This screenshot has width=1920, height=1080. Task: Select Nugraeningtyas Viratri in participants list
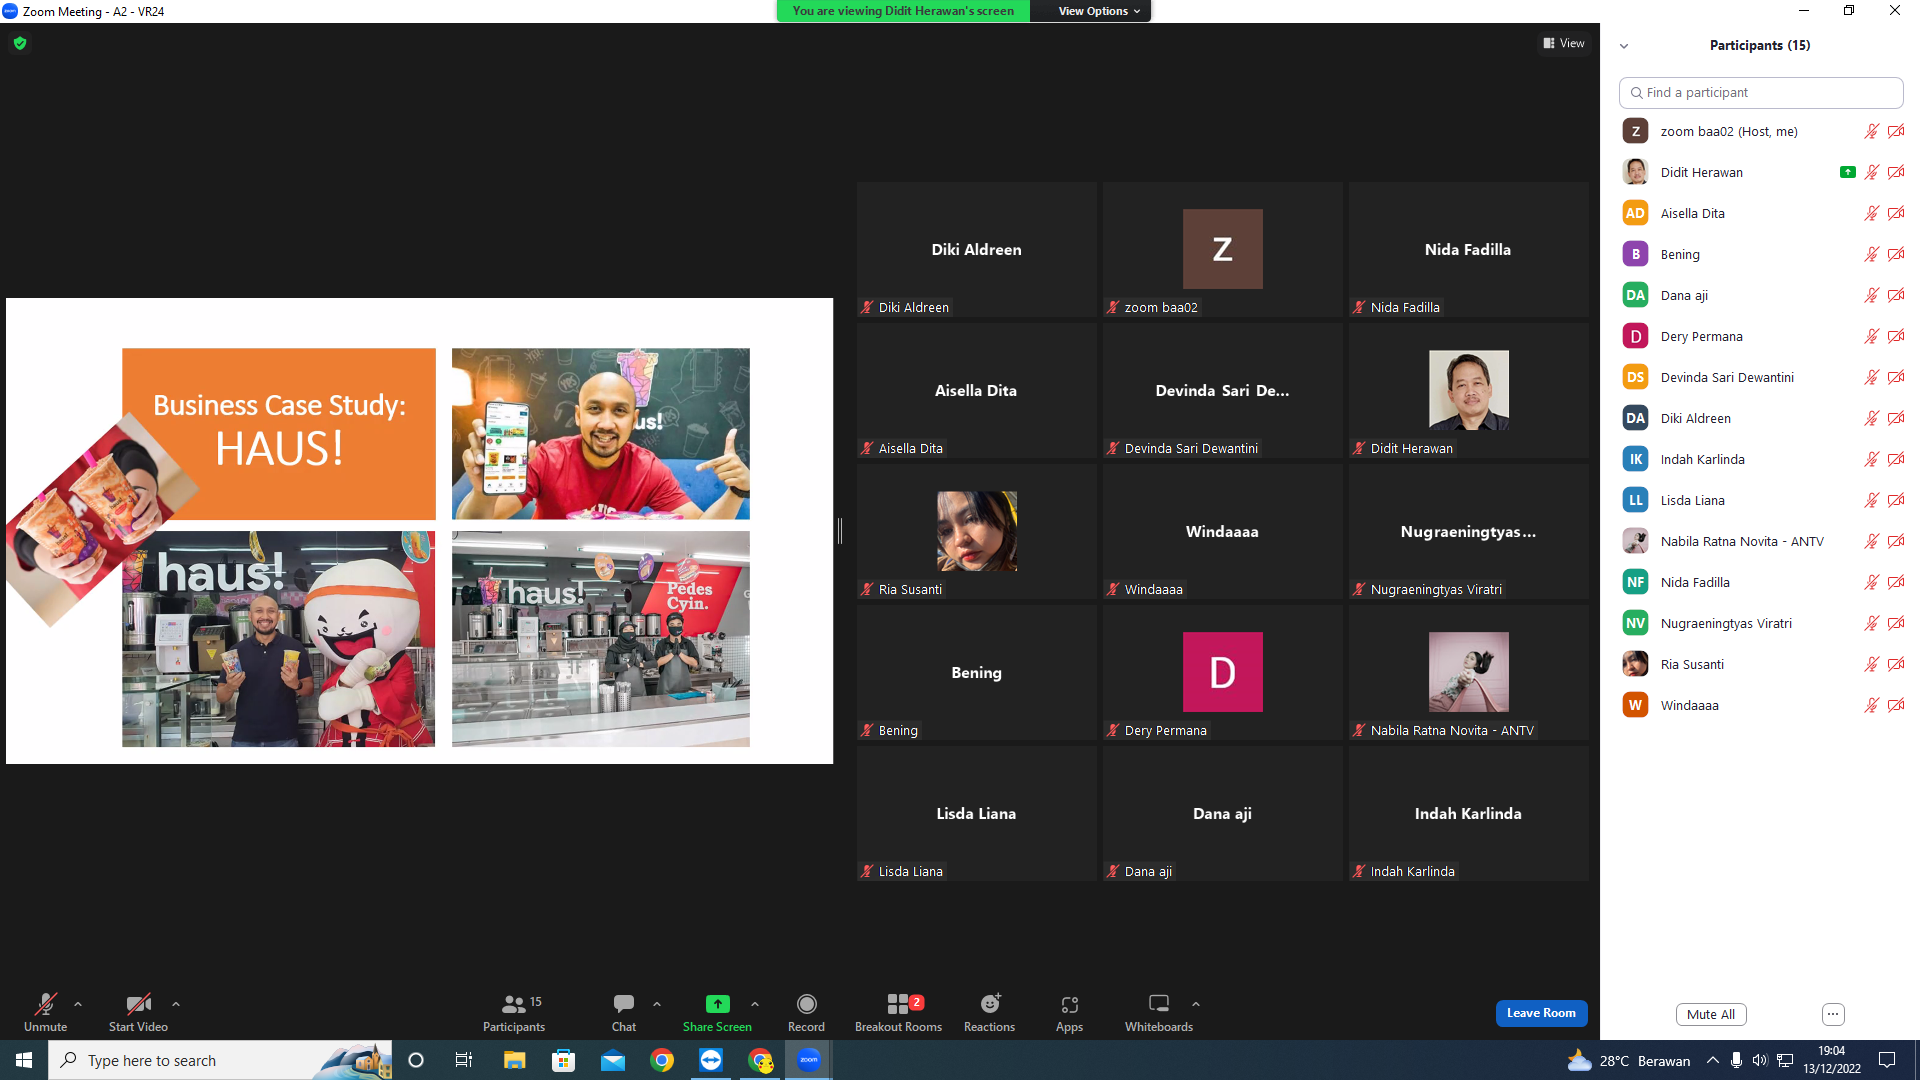(1761, 623)
